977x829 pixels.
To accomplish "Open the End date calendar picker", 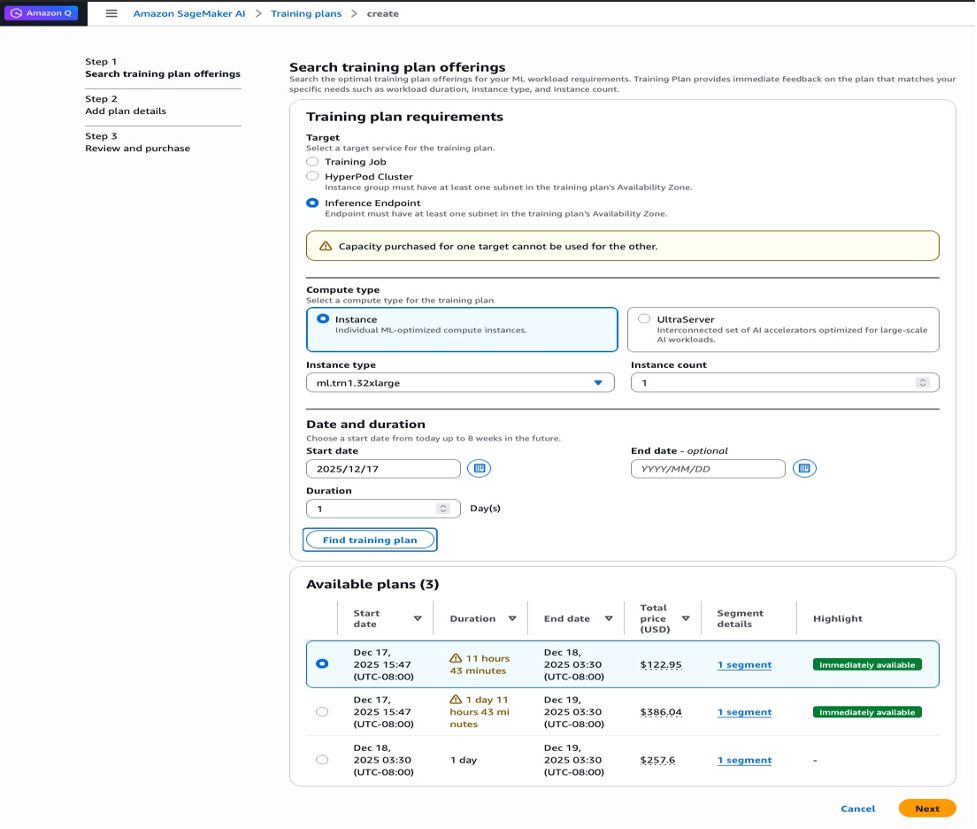I will click(x=807, y=468).
